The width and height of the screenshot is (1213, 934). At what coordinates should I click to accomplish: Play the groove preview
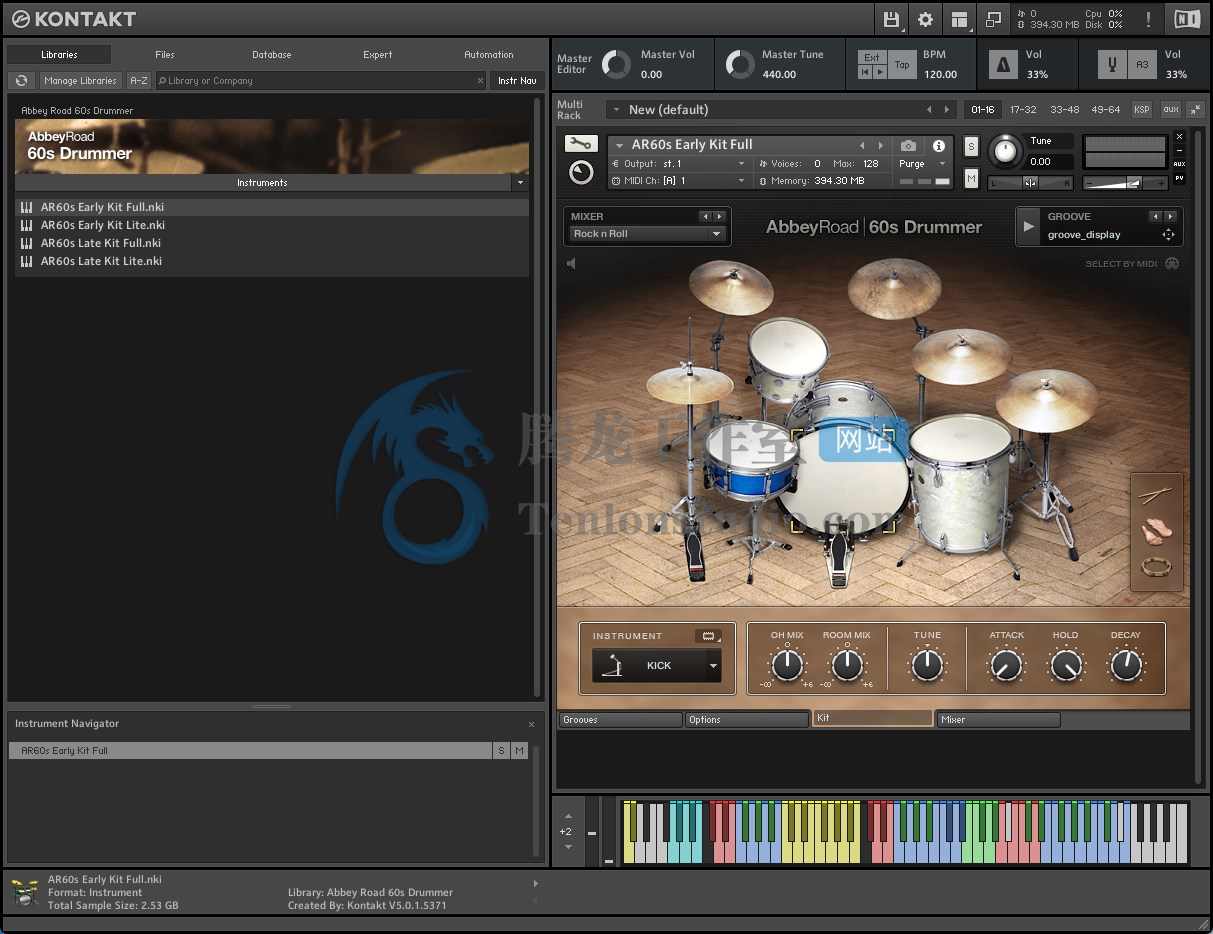(1028, 226)
